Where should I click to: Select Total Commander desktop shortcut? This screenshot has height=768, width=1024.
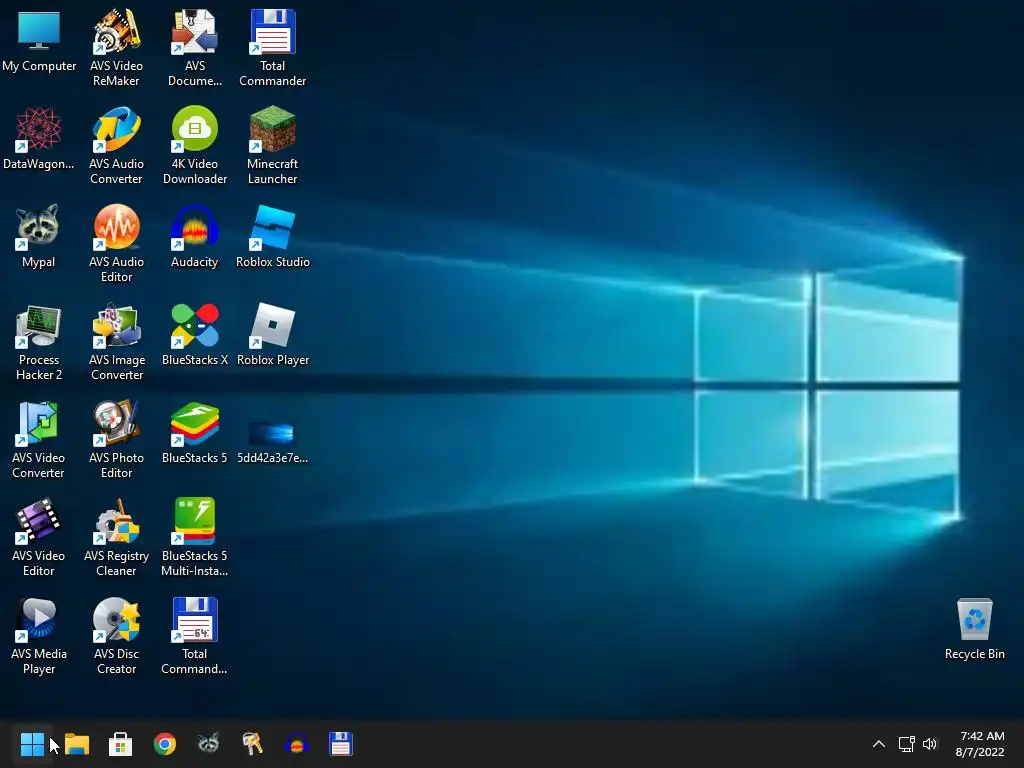point(272,47)
